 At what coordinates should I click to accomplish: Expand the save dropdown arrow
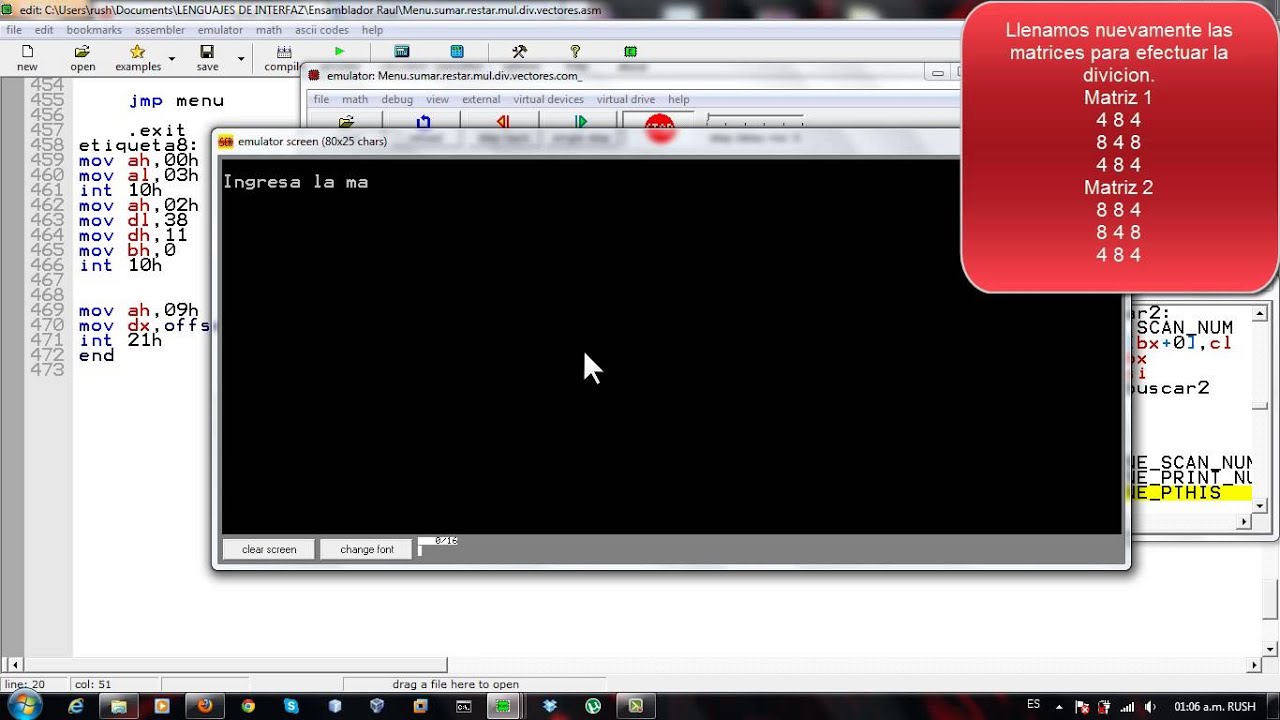pos(240,60)
